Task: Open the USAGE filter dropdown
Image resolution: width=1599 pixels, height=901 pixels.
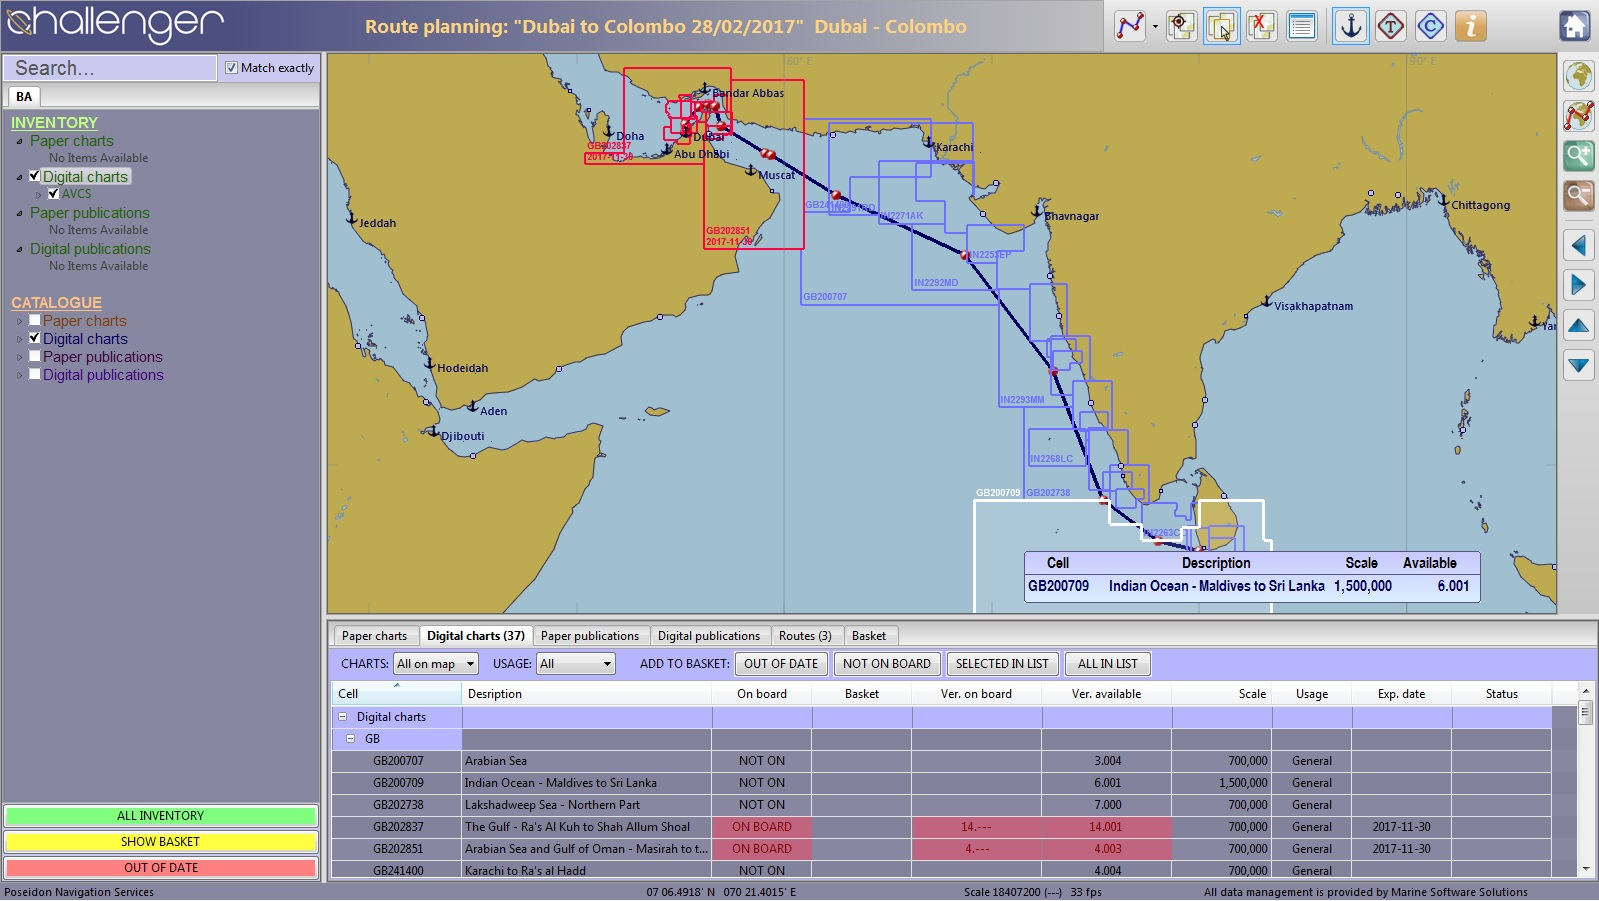Action: pyautogui.click(x=575, y=663)
